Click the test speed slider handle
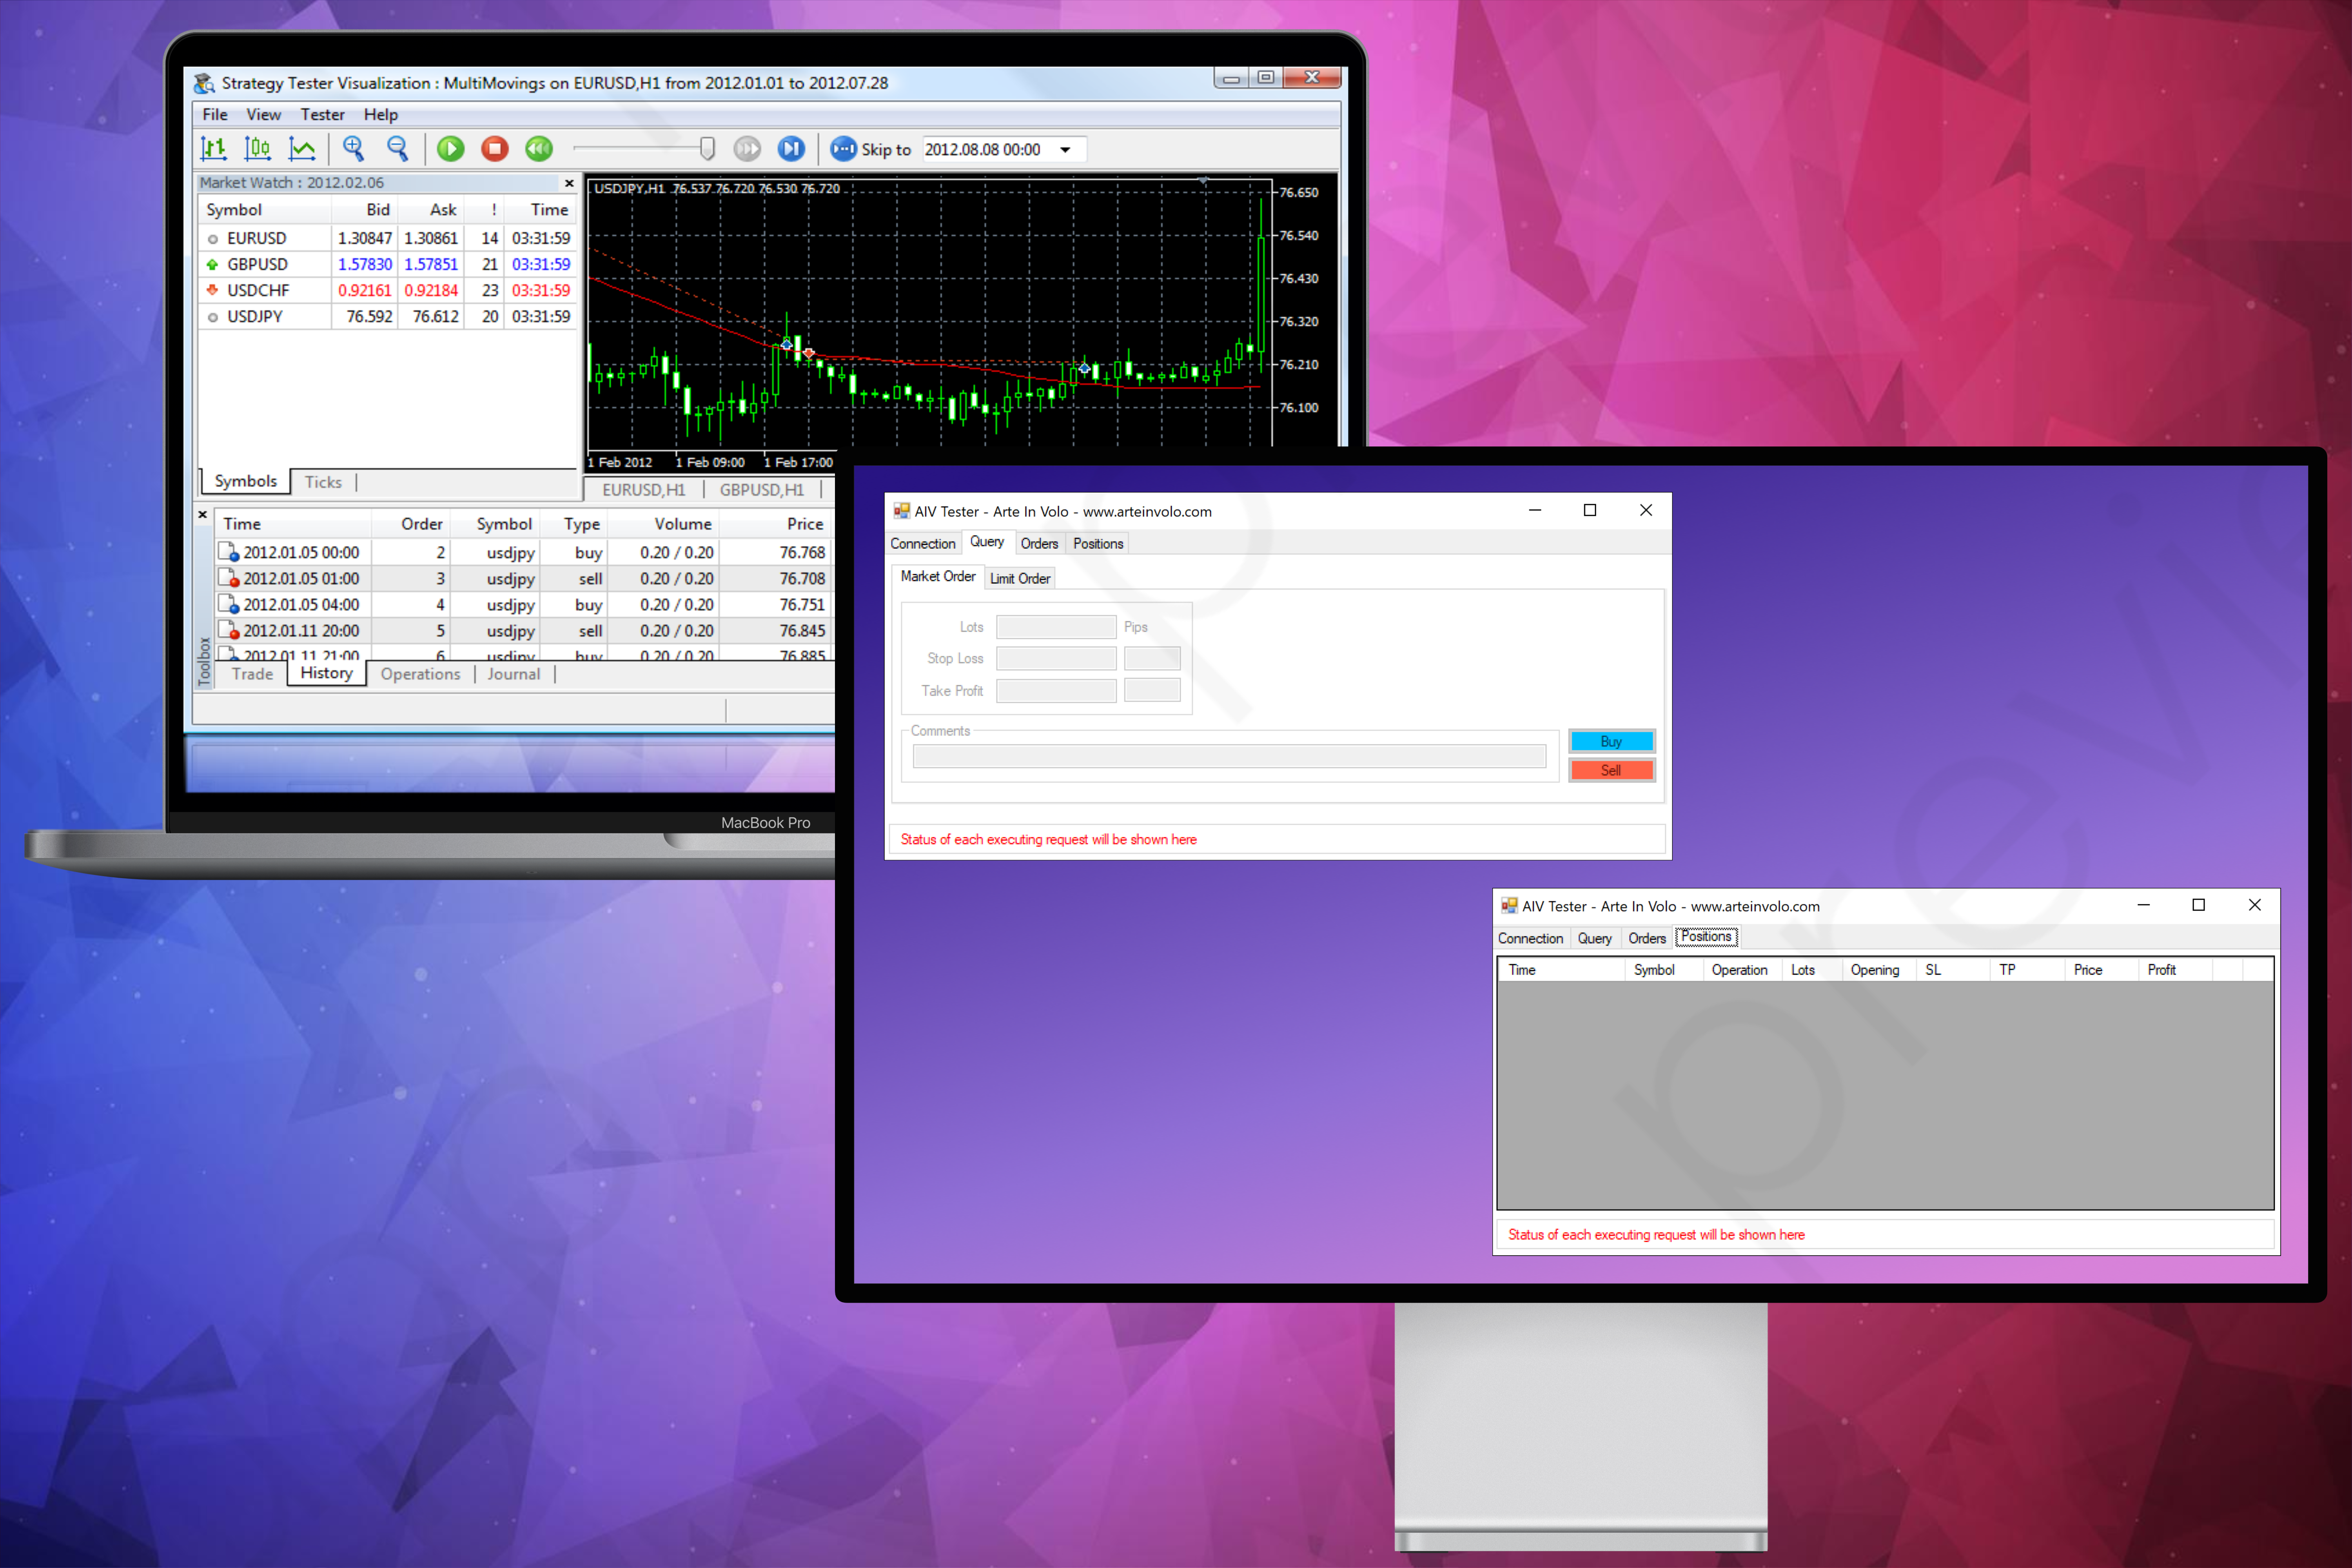 (707, 149)
